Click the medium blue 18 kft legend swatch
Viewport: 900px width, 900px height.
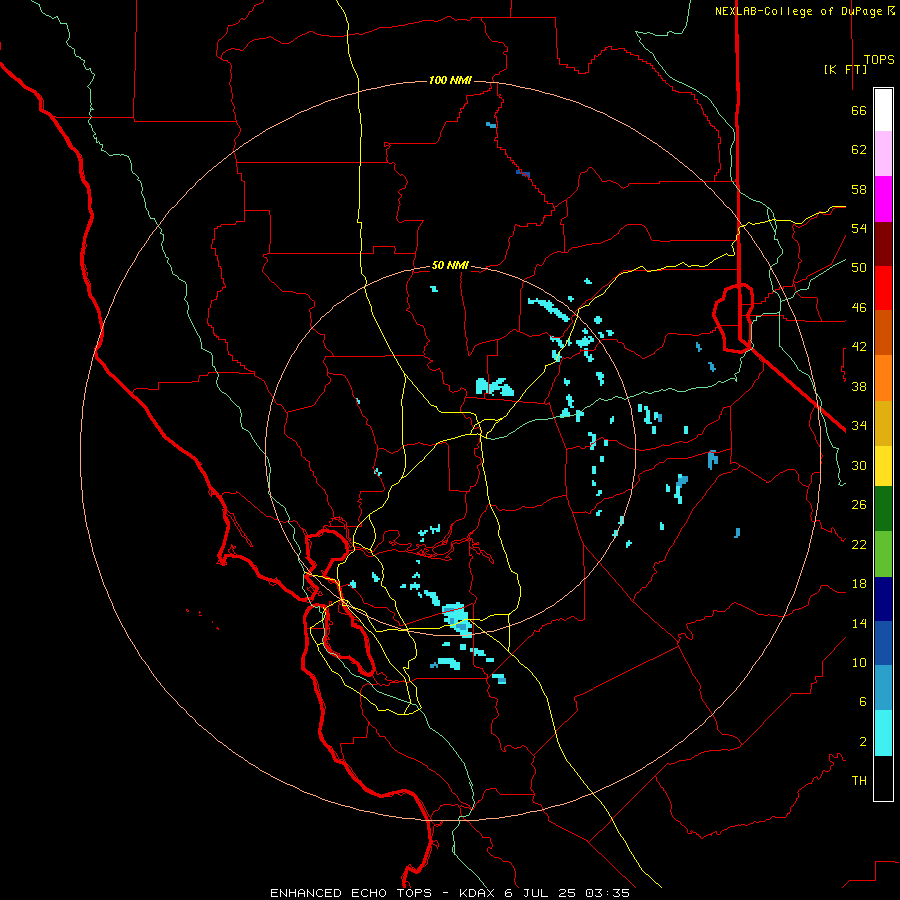pyautogui.click(x=883, y=643)
